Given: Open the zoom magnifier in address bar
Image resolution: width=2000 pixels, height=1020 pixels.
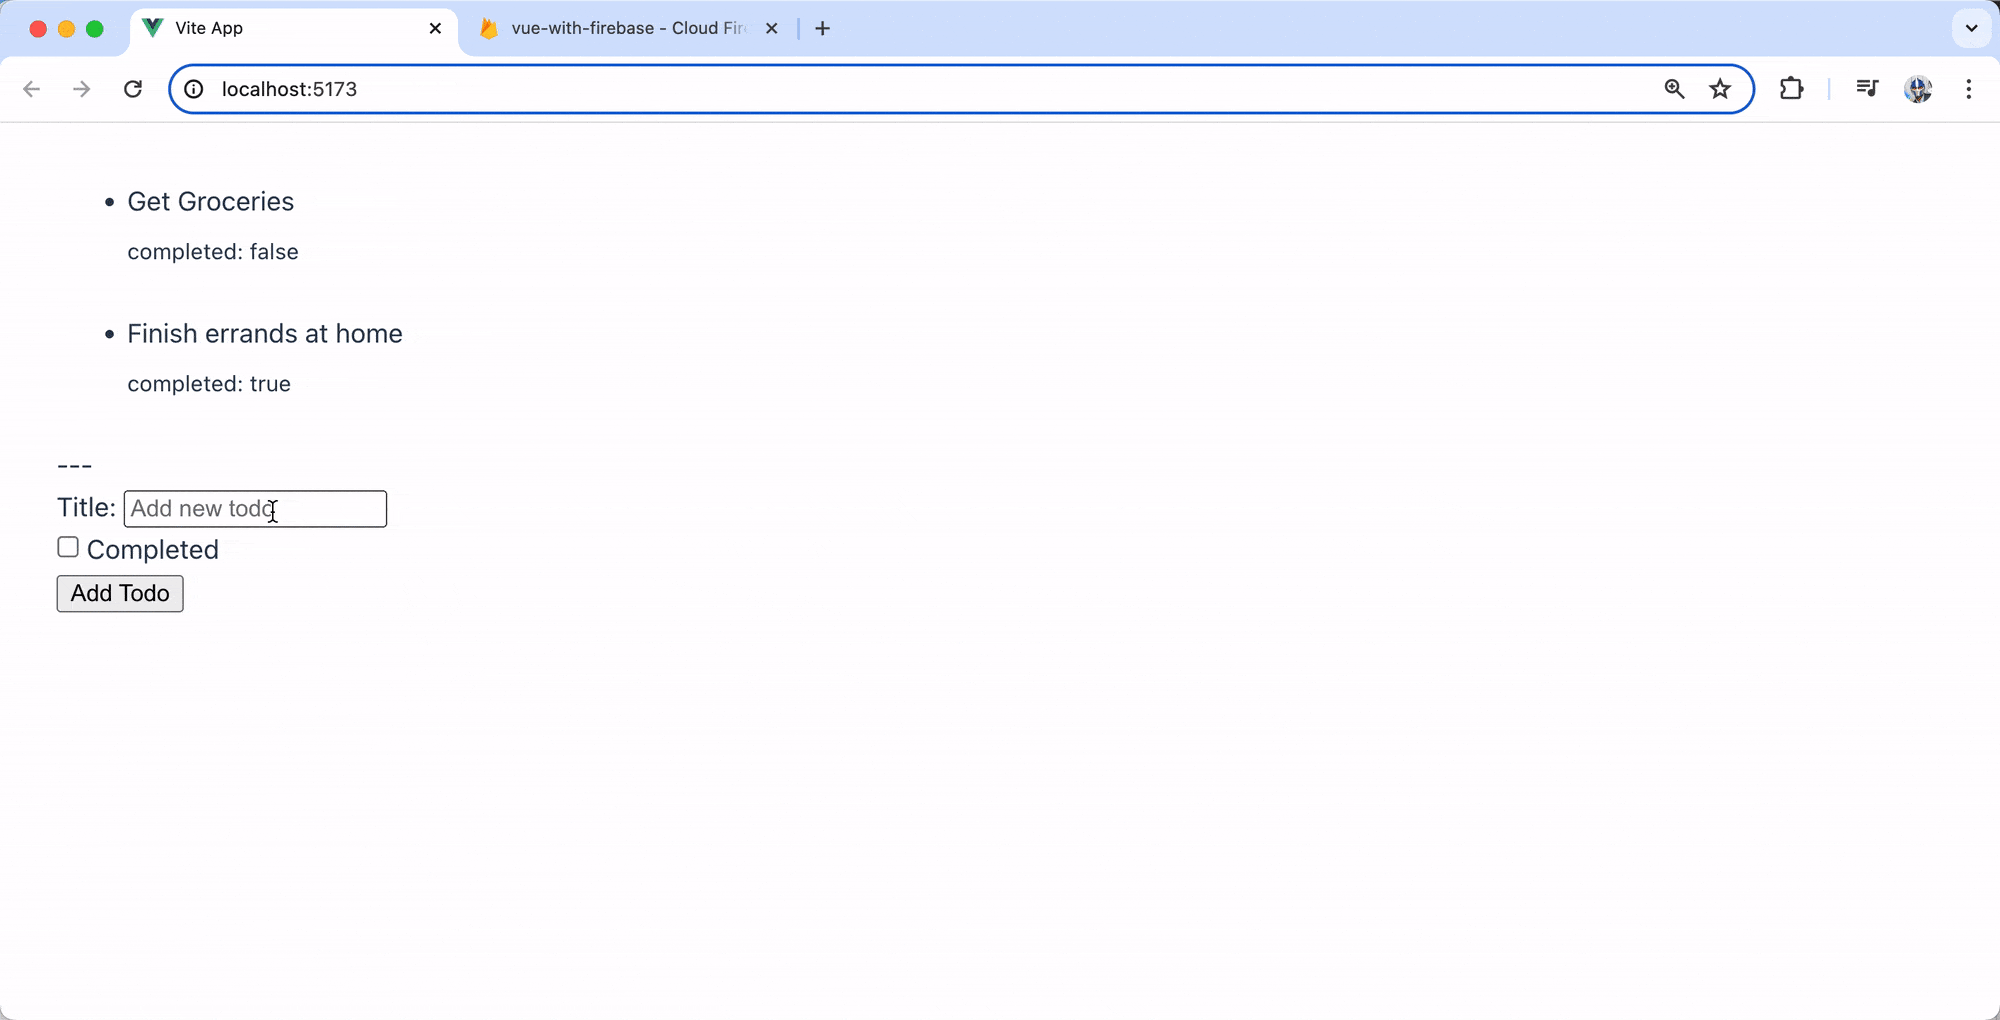Looking at the screenshot, I should coord(1674,89).
